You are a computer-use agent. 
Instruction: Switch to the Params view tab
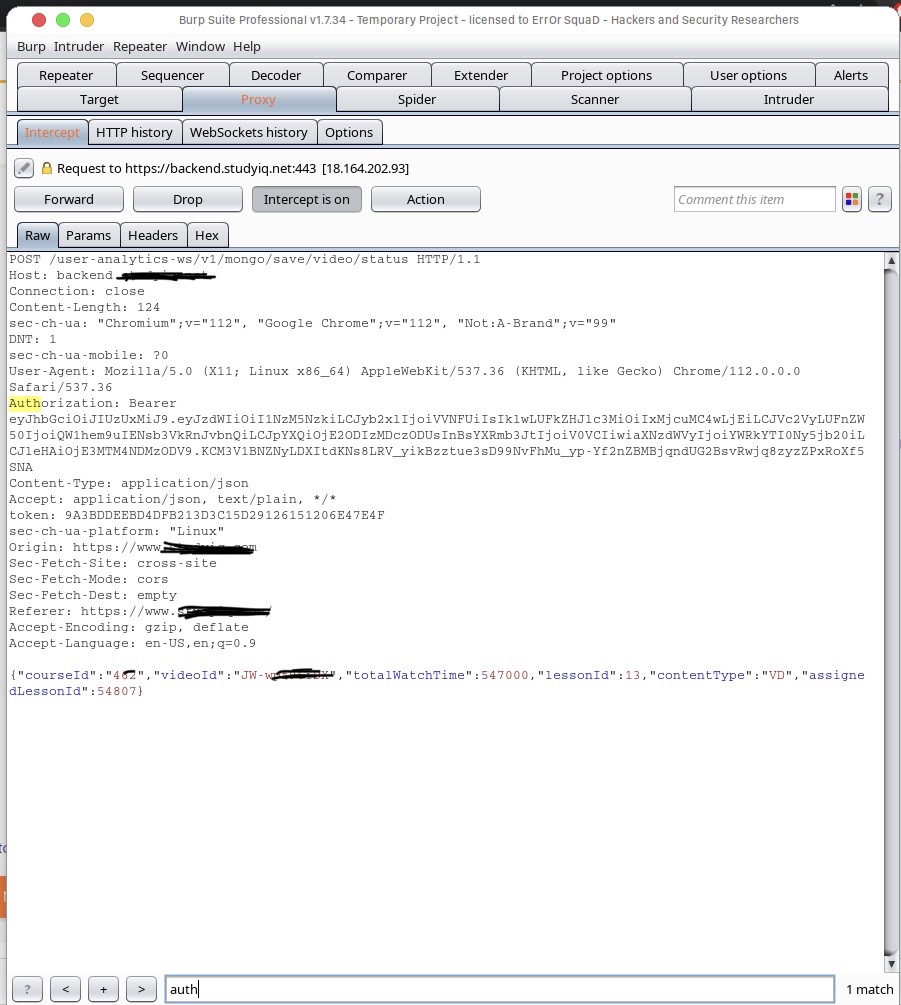(88, 235)
